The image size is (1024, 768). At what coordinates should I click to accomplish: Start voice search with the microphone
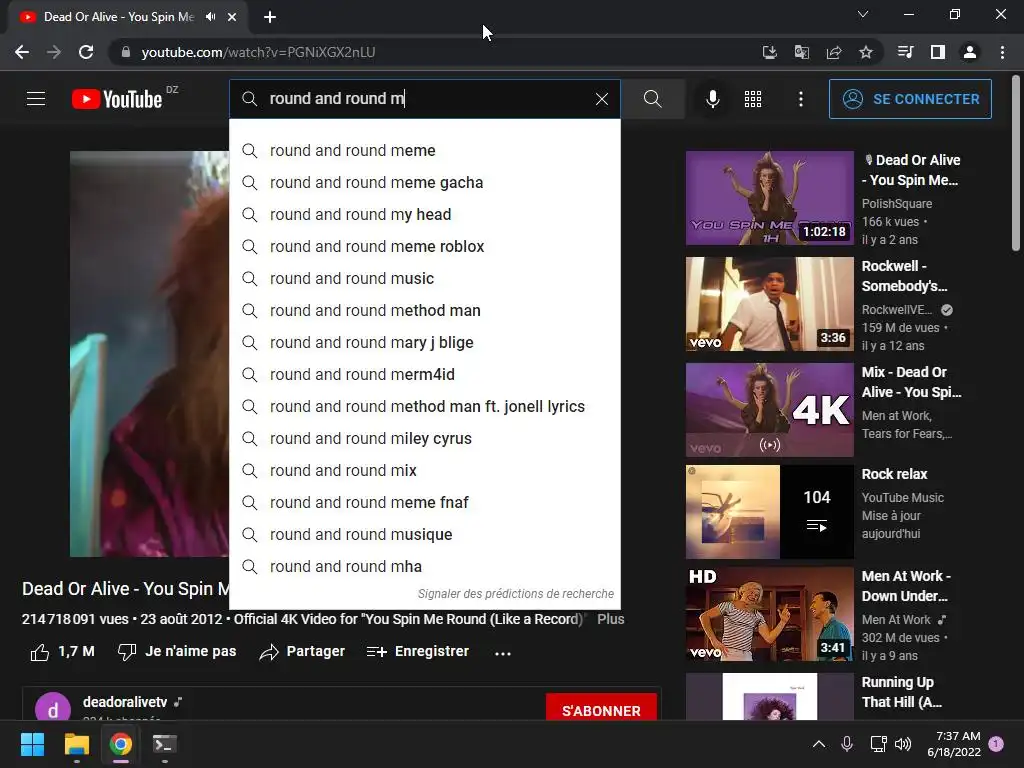coord(713,99)
